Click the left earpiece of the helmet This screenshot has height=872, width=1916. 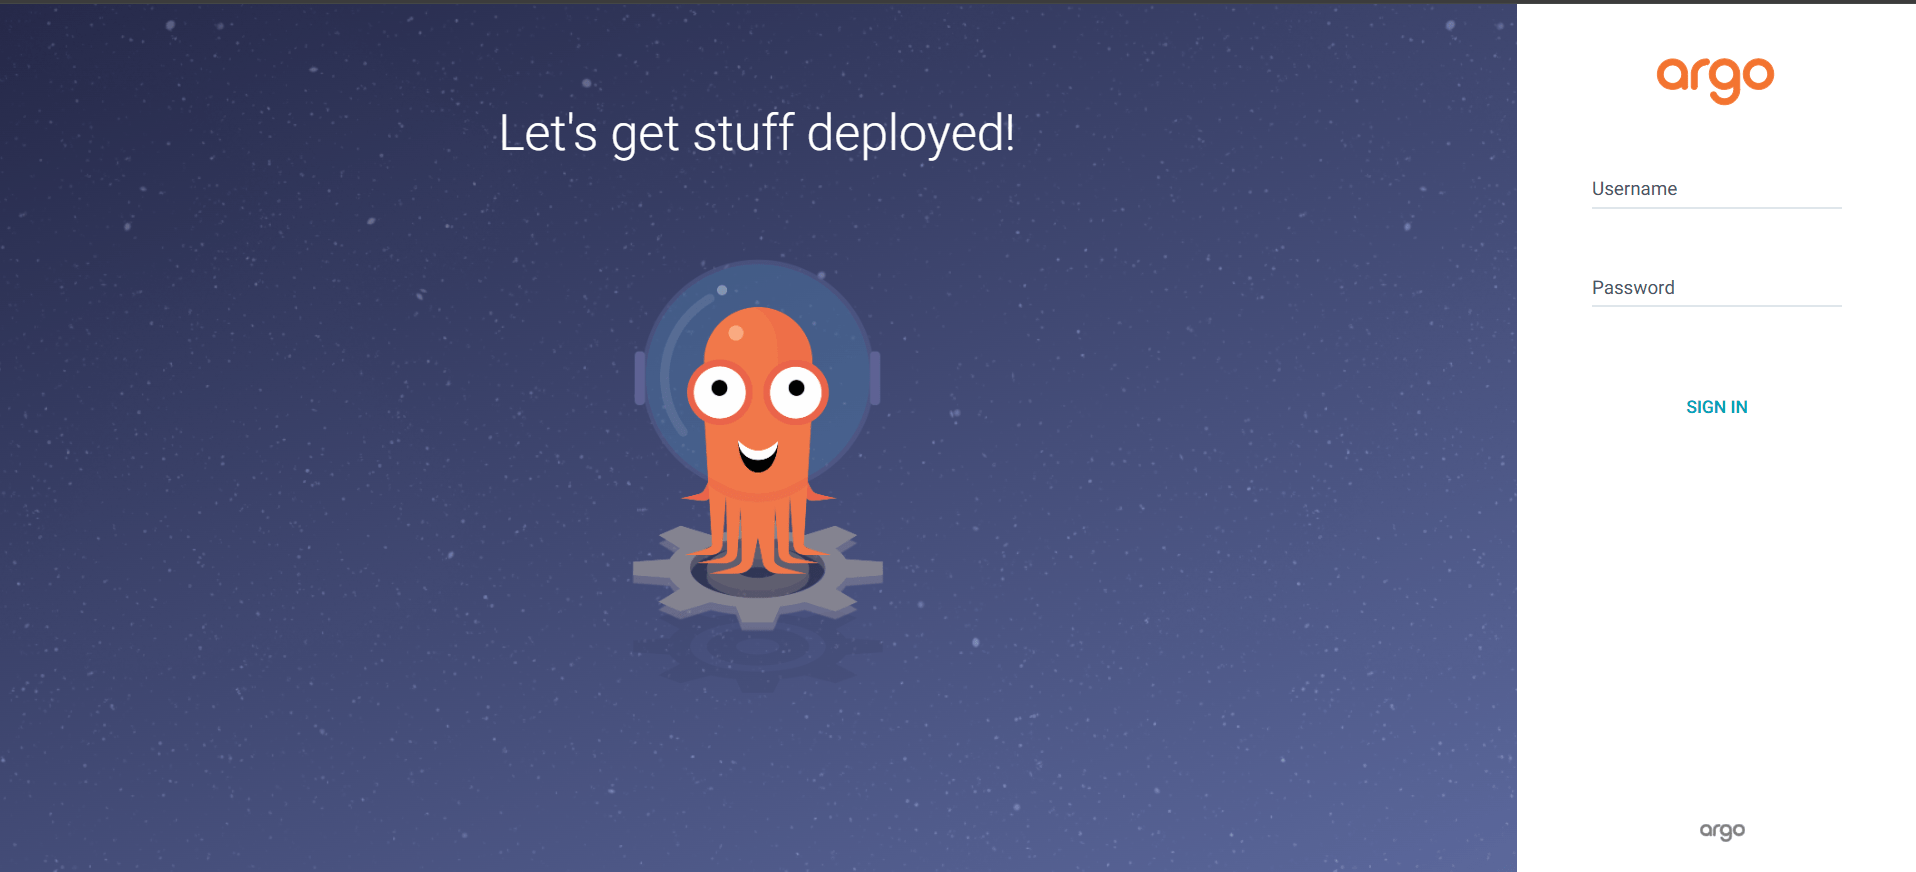(x=640, y=378)
